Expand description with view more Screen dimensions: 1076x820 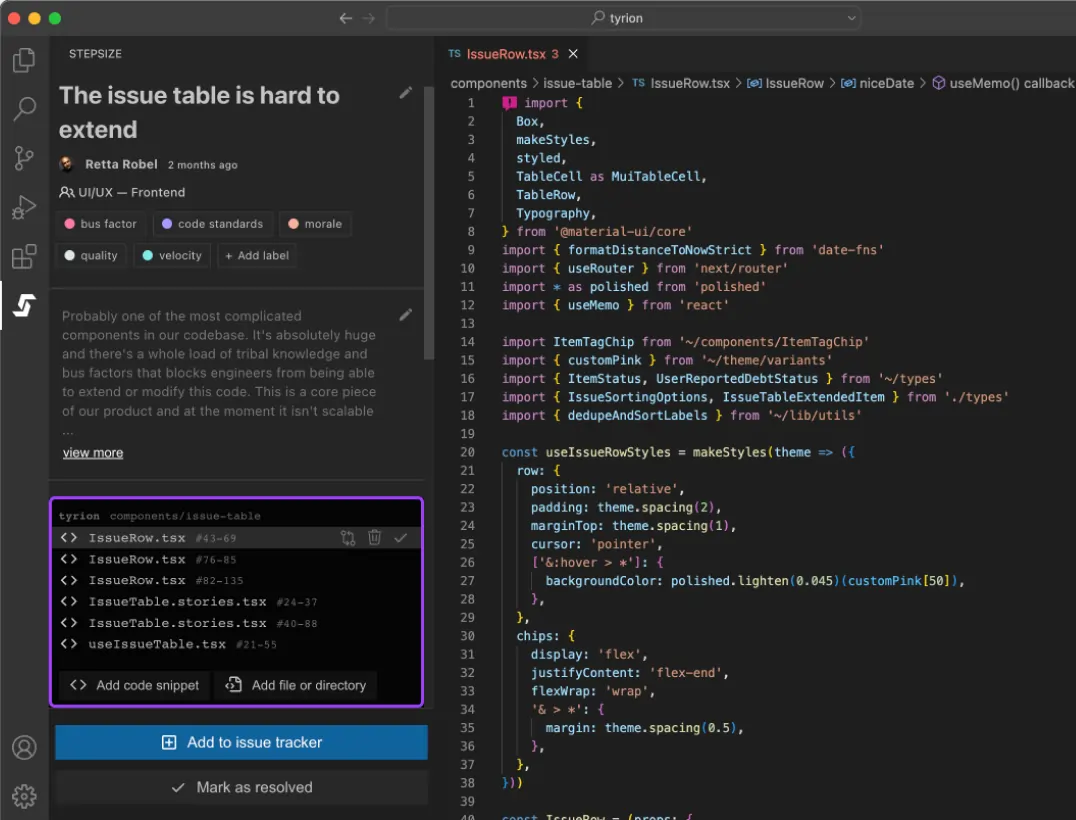click(93, 453)
